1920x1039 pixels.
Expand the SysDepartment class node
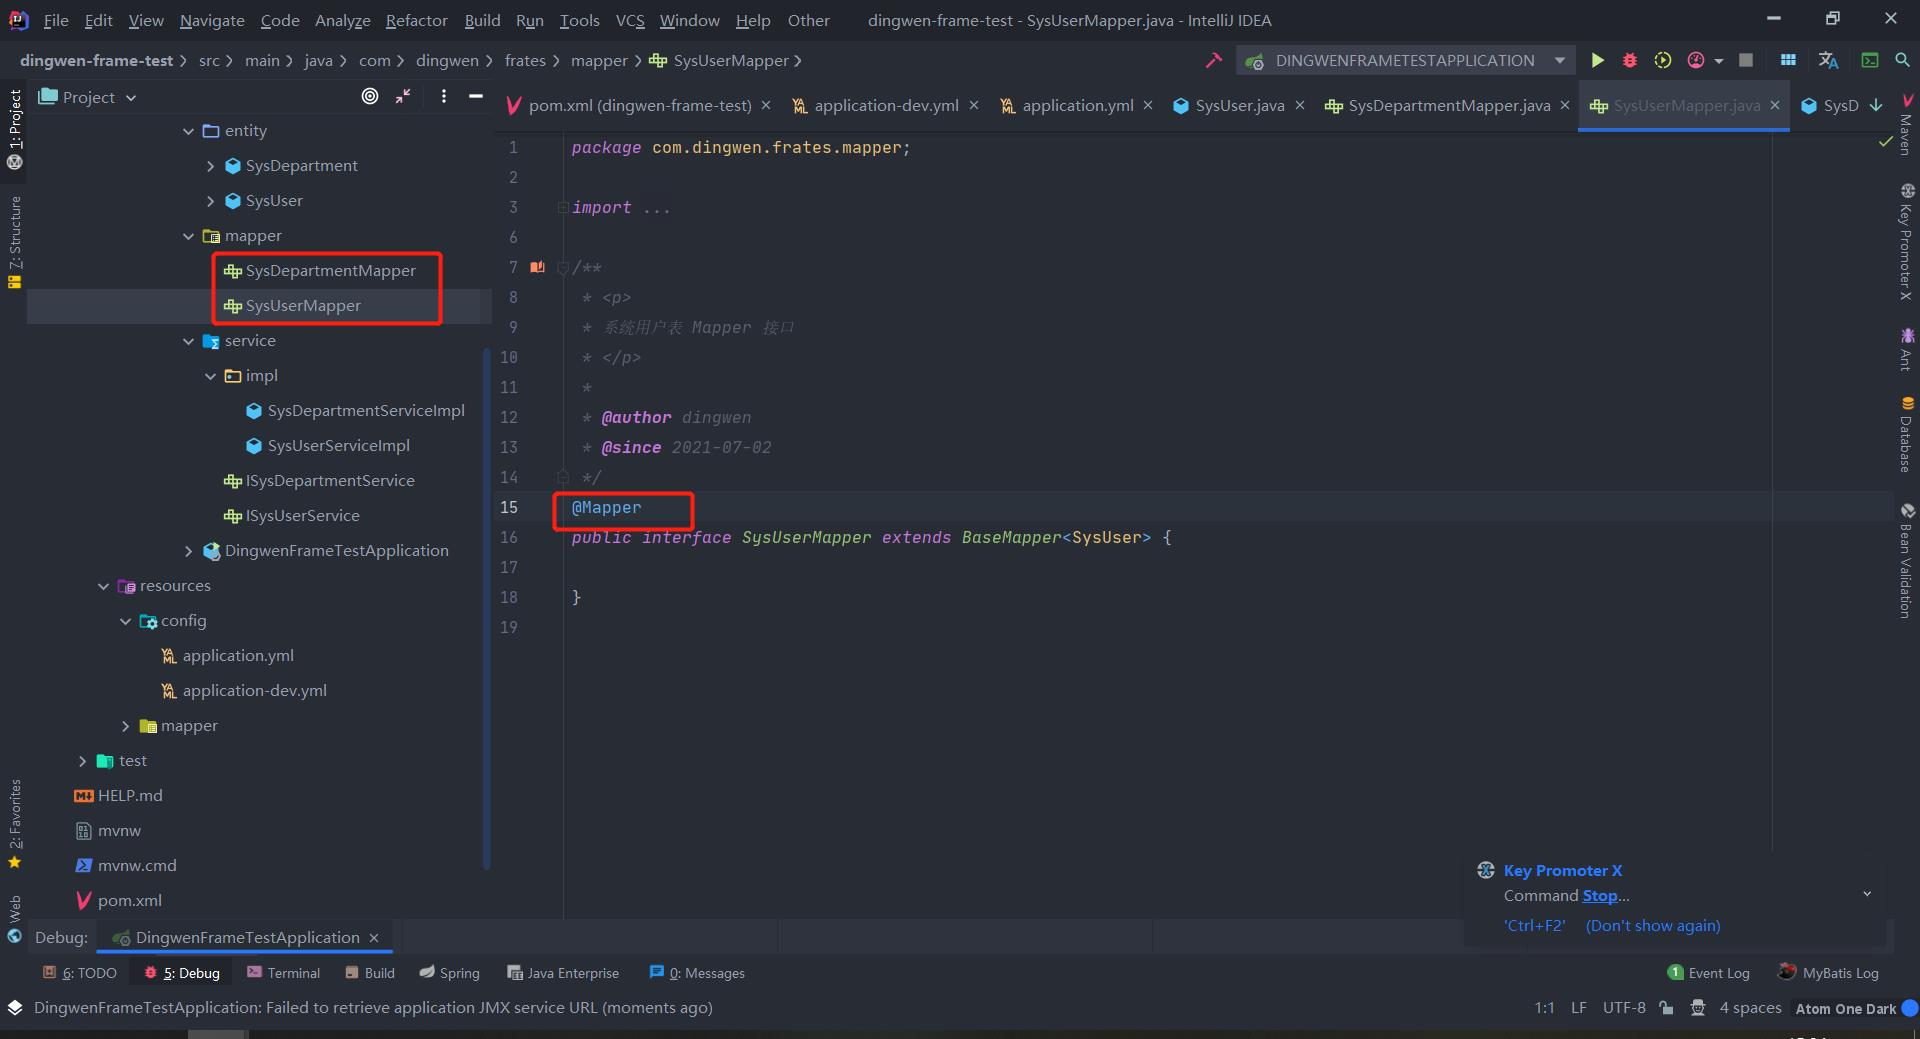tap(210, 166)
